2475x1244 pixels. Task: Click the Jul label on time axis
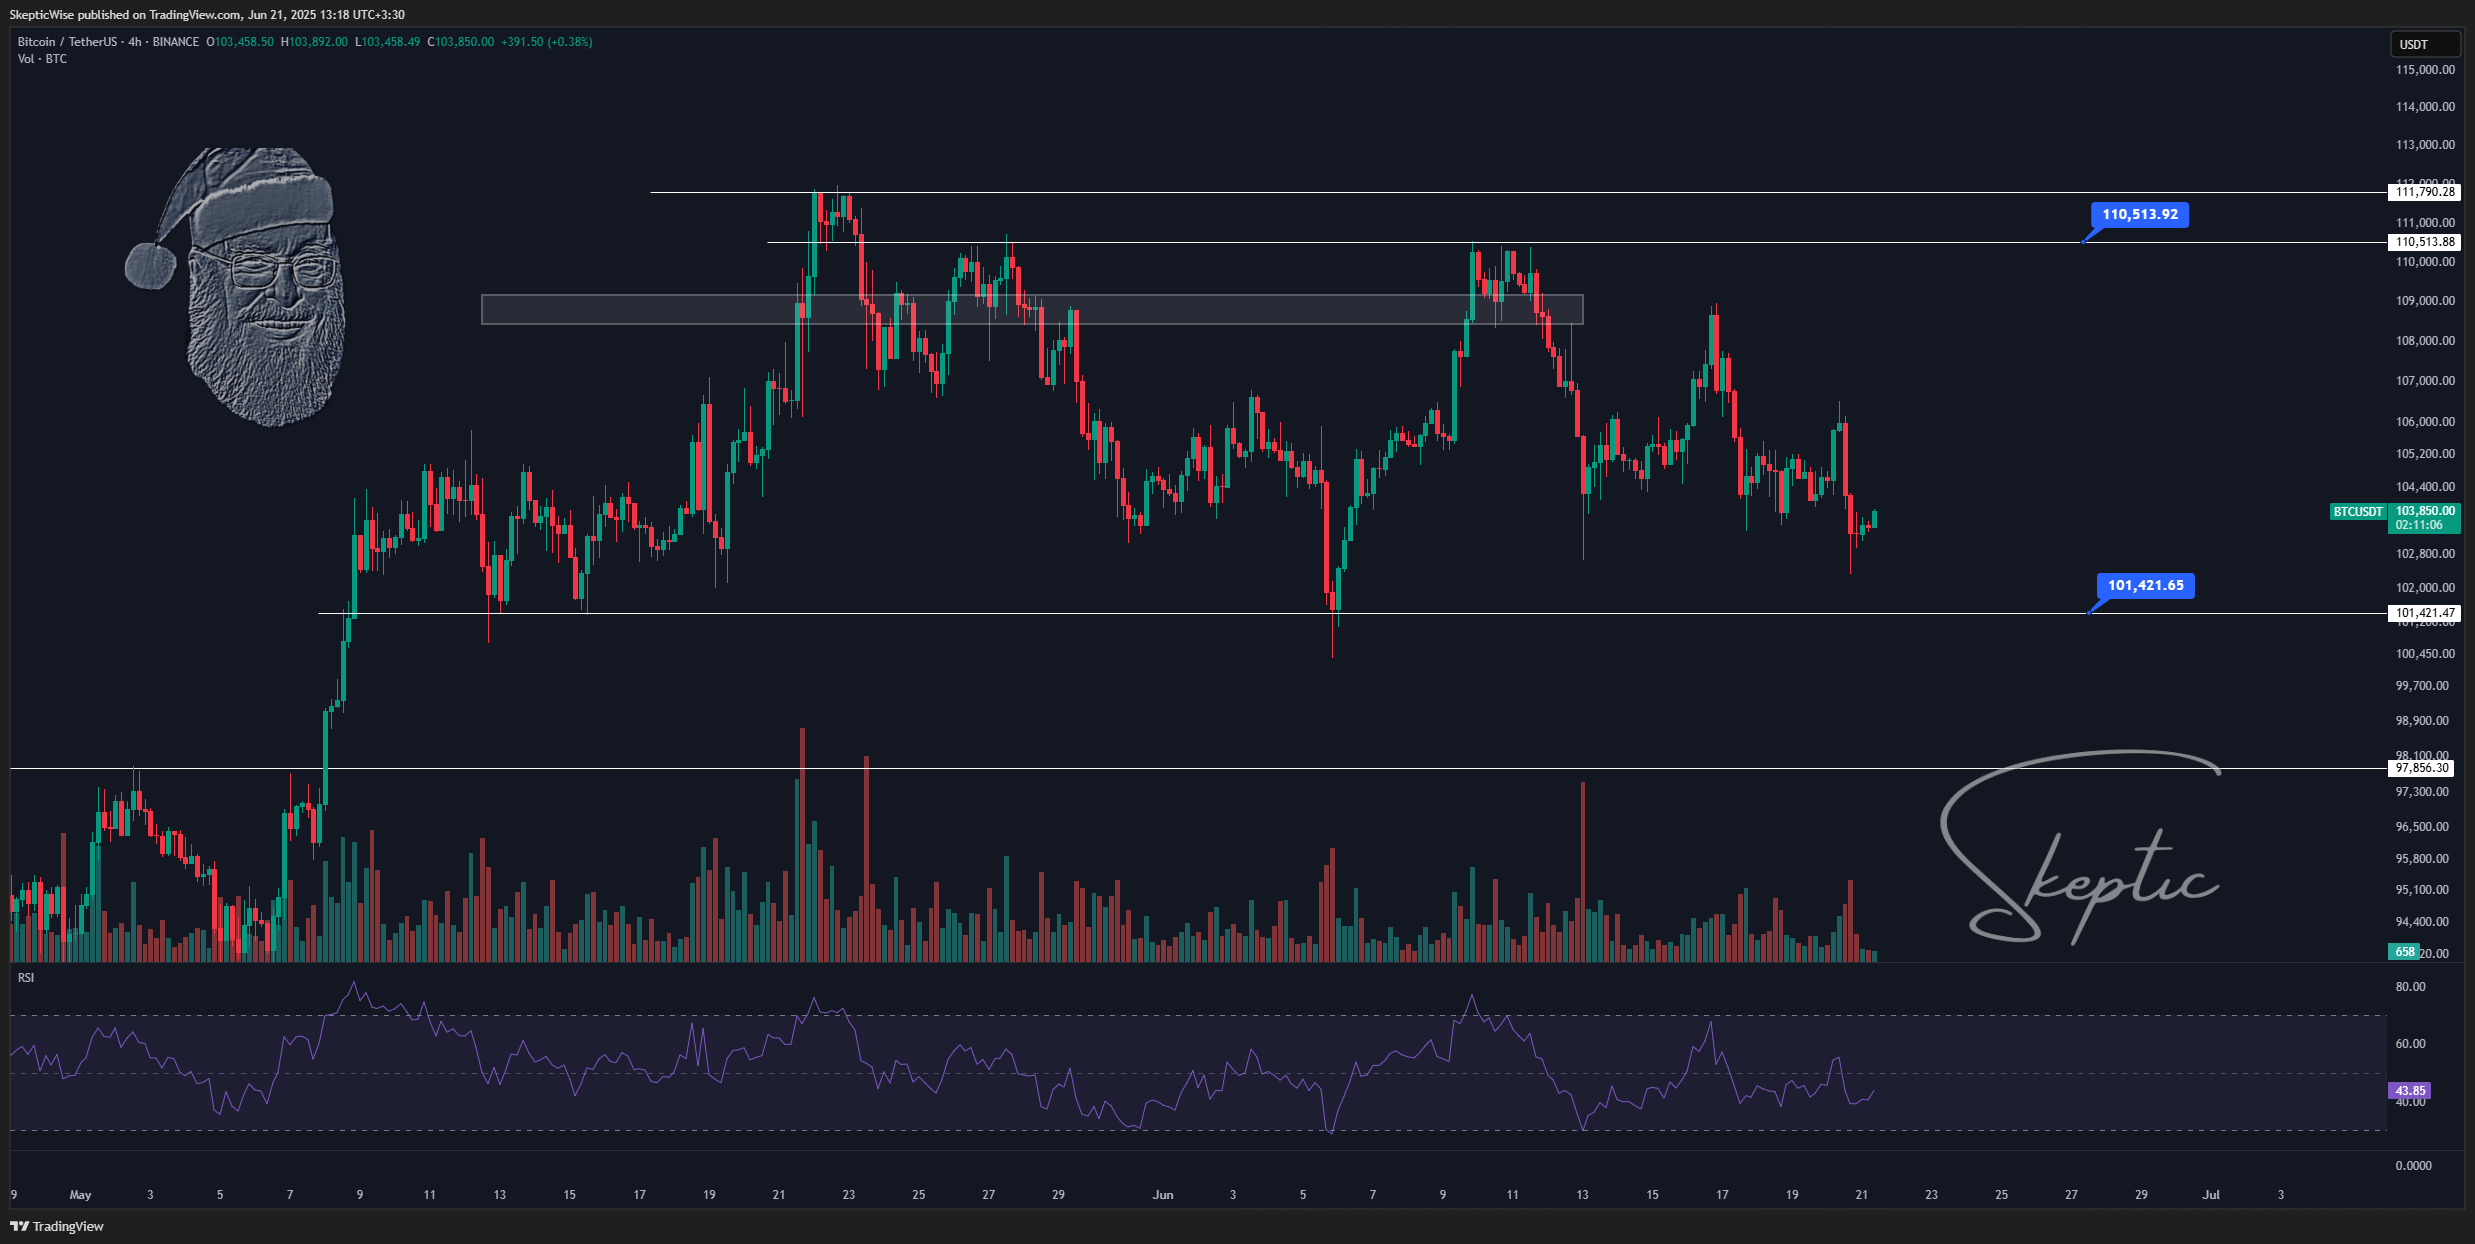point(2211,1195)
